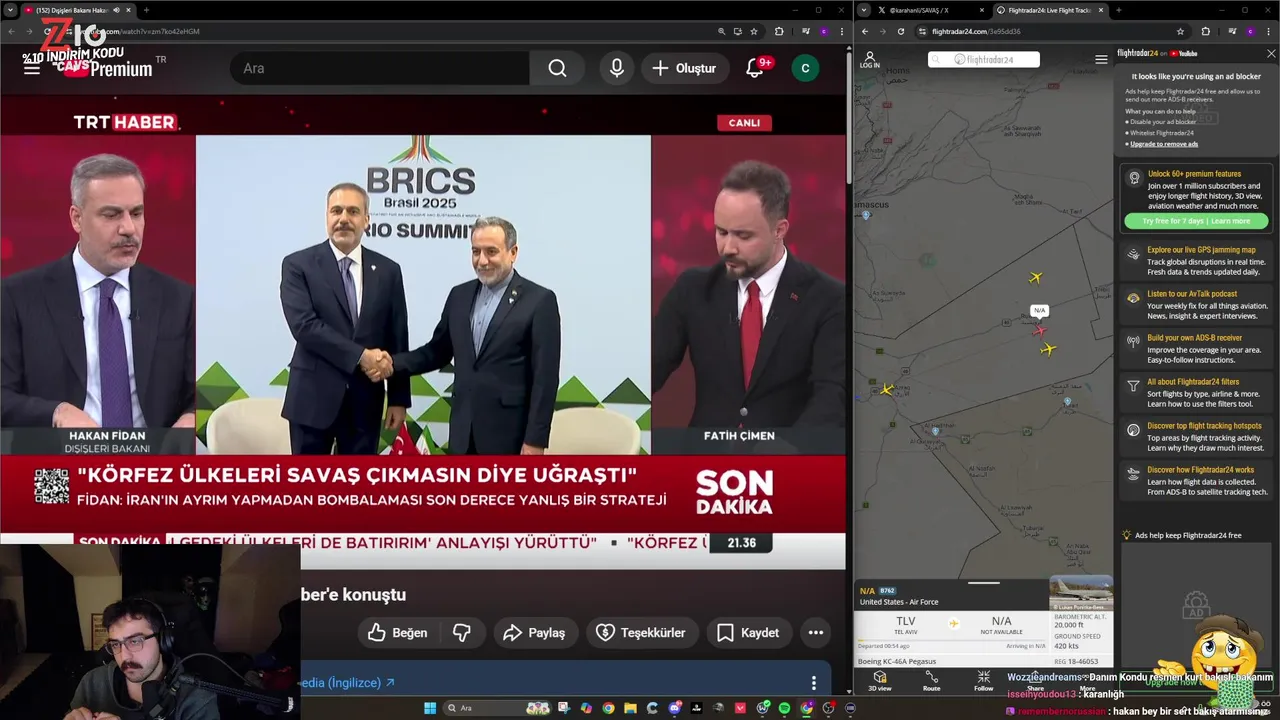This screenshot has height=720, width=1280.
Task: Click the YouTube search field labeled Ara
Action: pyautogui.click(x=380, y=68)
